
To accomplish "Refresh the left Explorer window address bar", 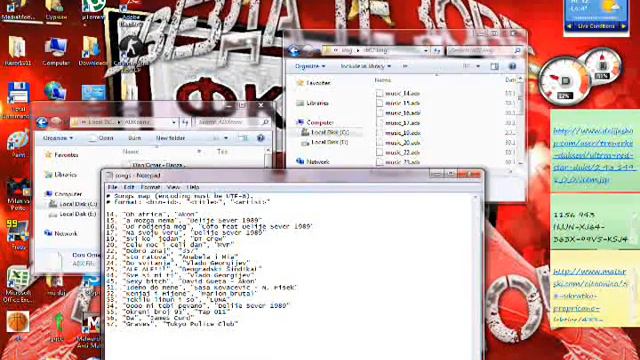I will click(185, 122).
